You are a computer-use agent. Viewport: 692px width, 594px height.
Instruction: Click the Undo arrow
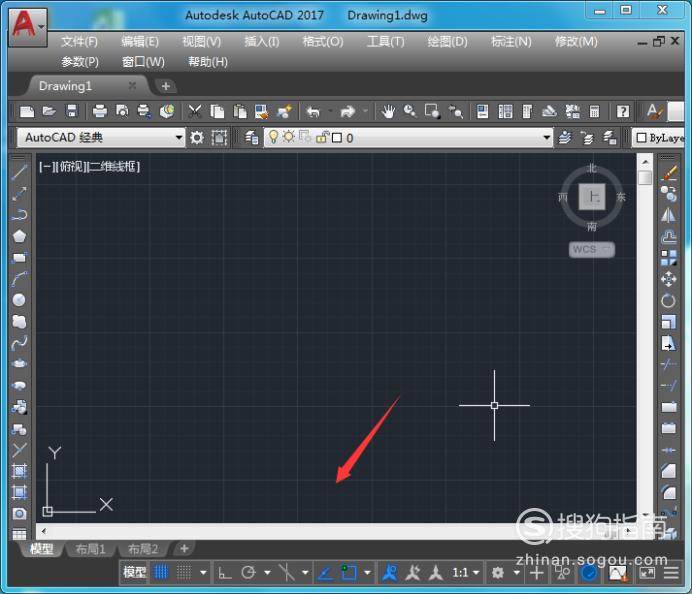coord(313,112)
